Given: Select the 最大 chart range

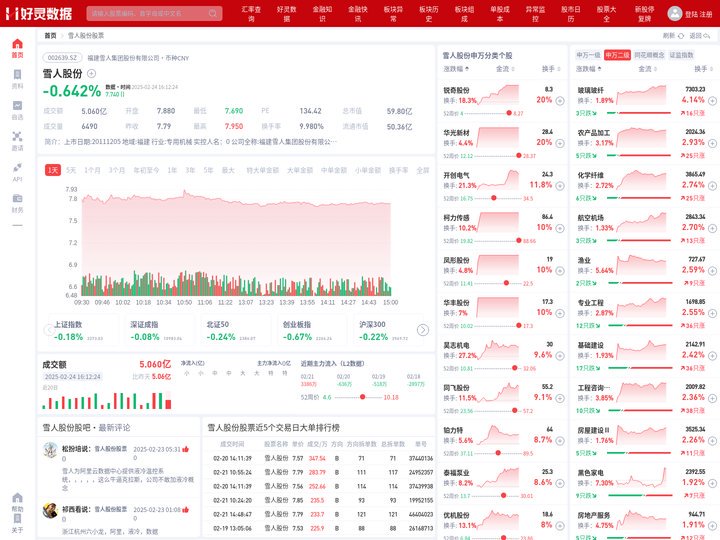Looking at the screenshot, I should click(x=228, y=170).
